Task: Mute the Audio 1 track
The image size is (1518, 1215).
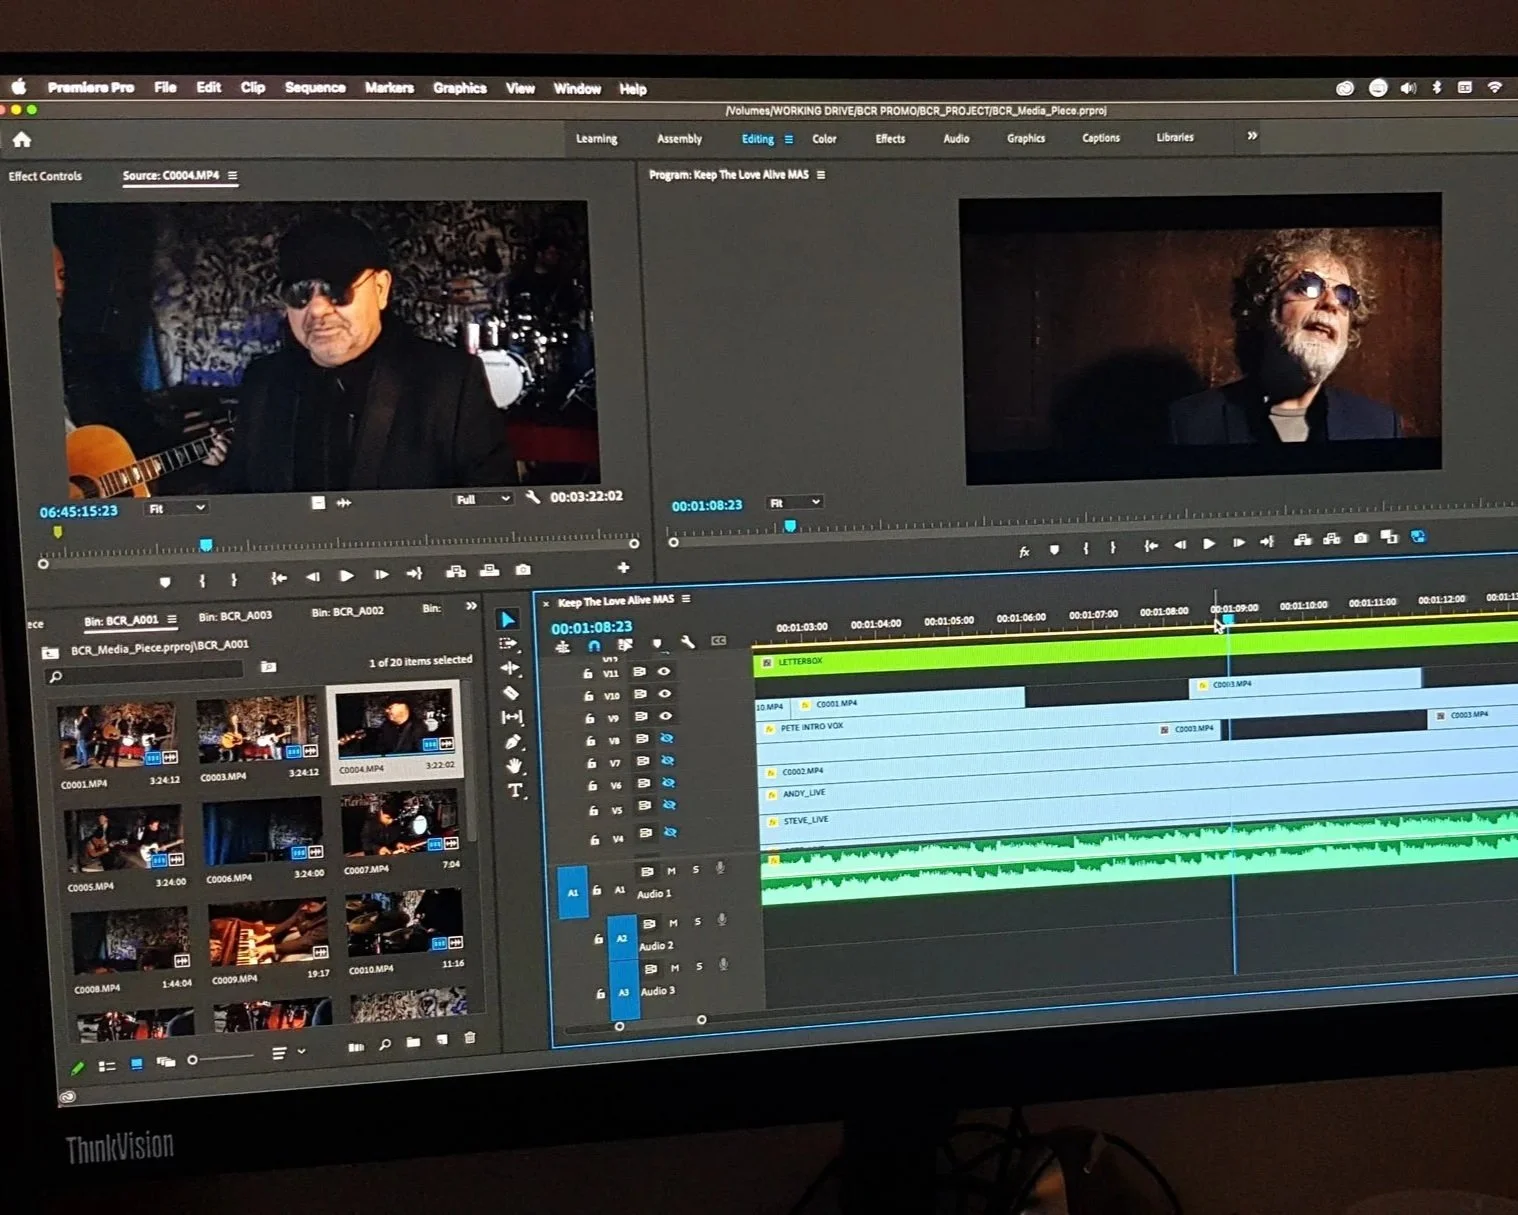Action: [673, 869]
